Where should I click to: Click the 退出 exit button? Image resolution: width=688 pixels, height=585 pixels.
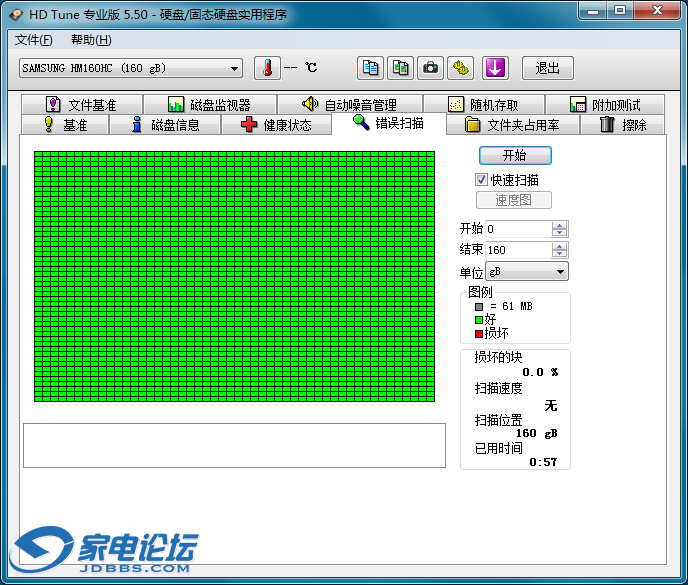pyautogui.click(x=547, y=68)
